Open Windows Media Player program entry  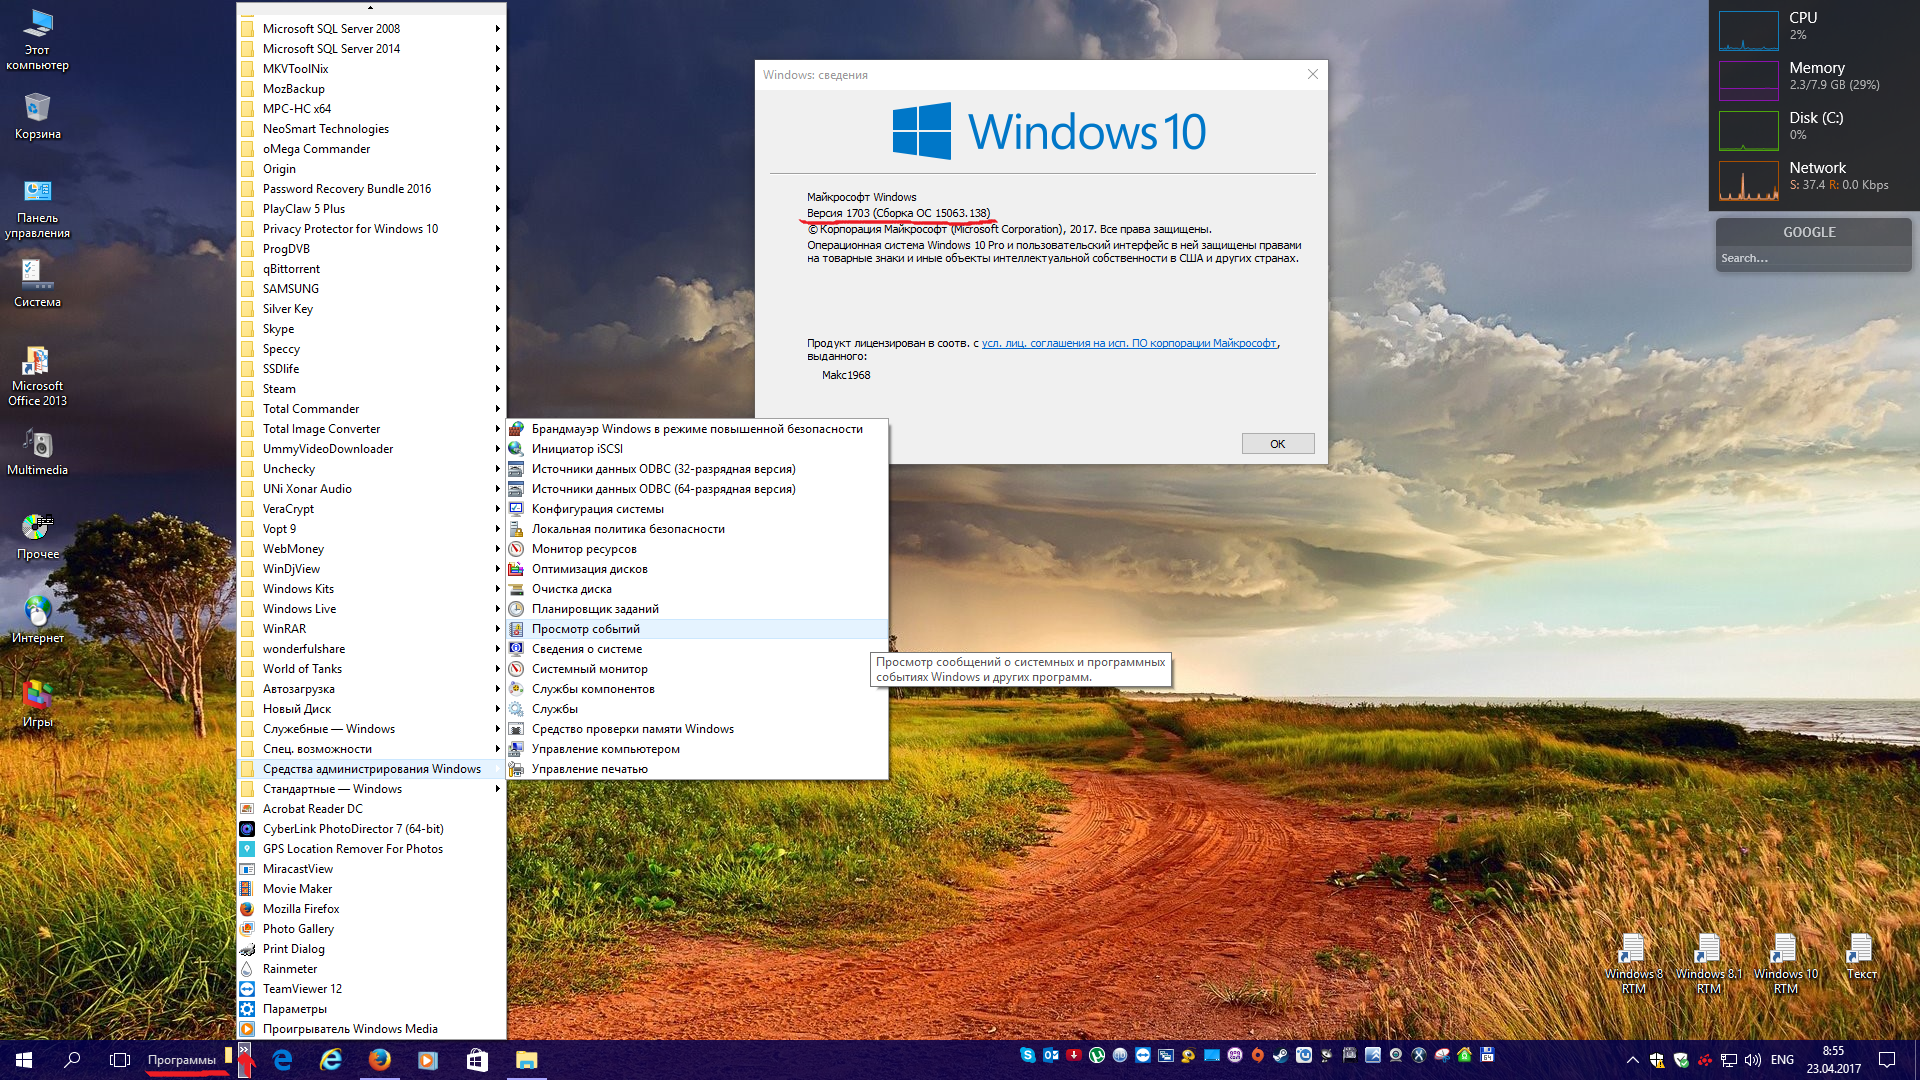click(x=371, y=1029)
